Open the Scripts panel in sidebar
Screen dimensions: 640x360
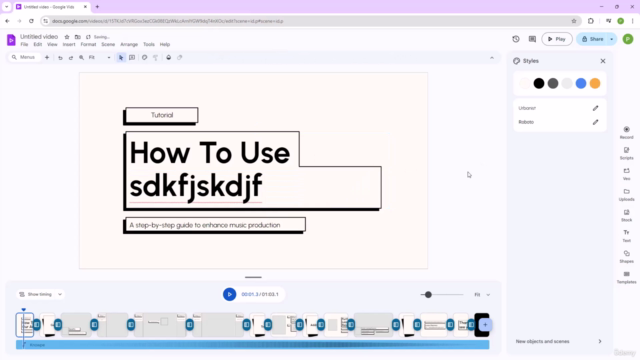coord(627,153)
